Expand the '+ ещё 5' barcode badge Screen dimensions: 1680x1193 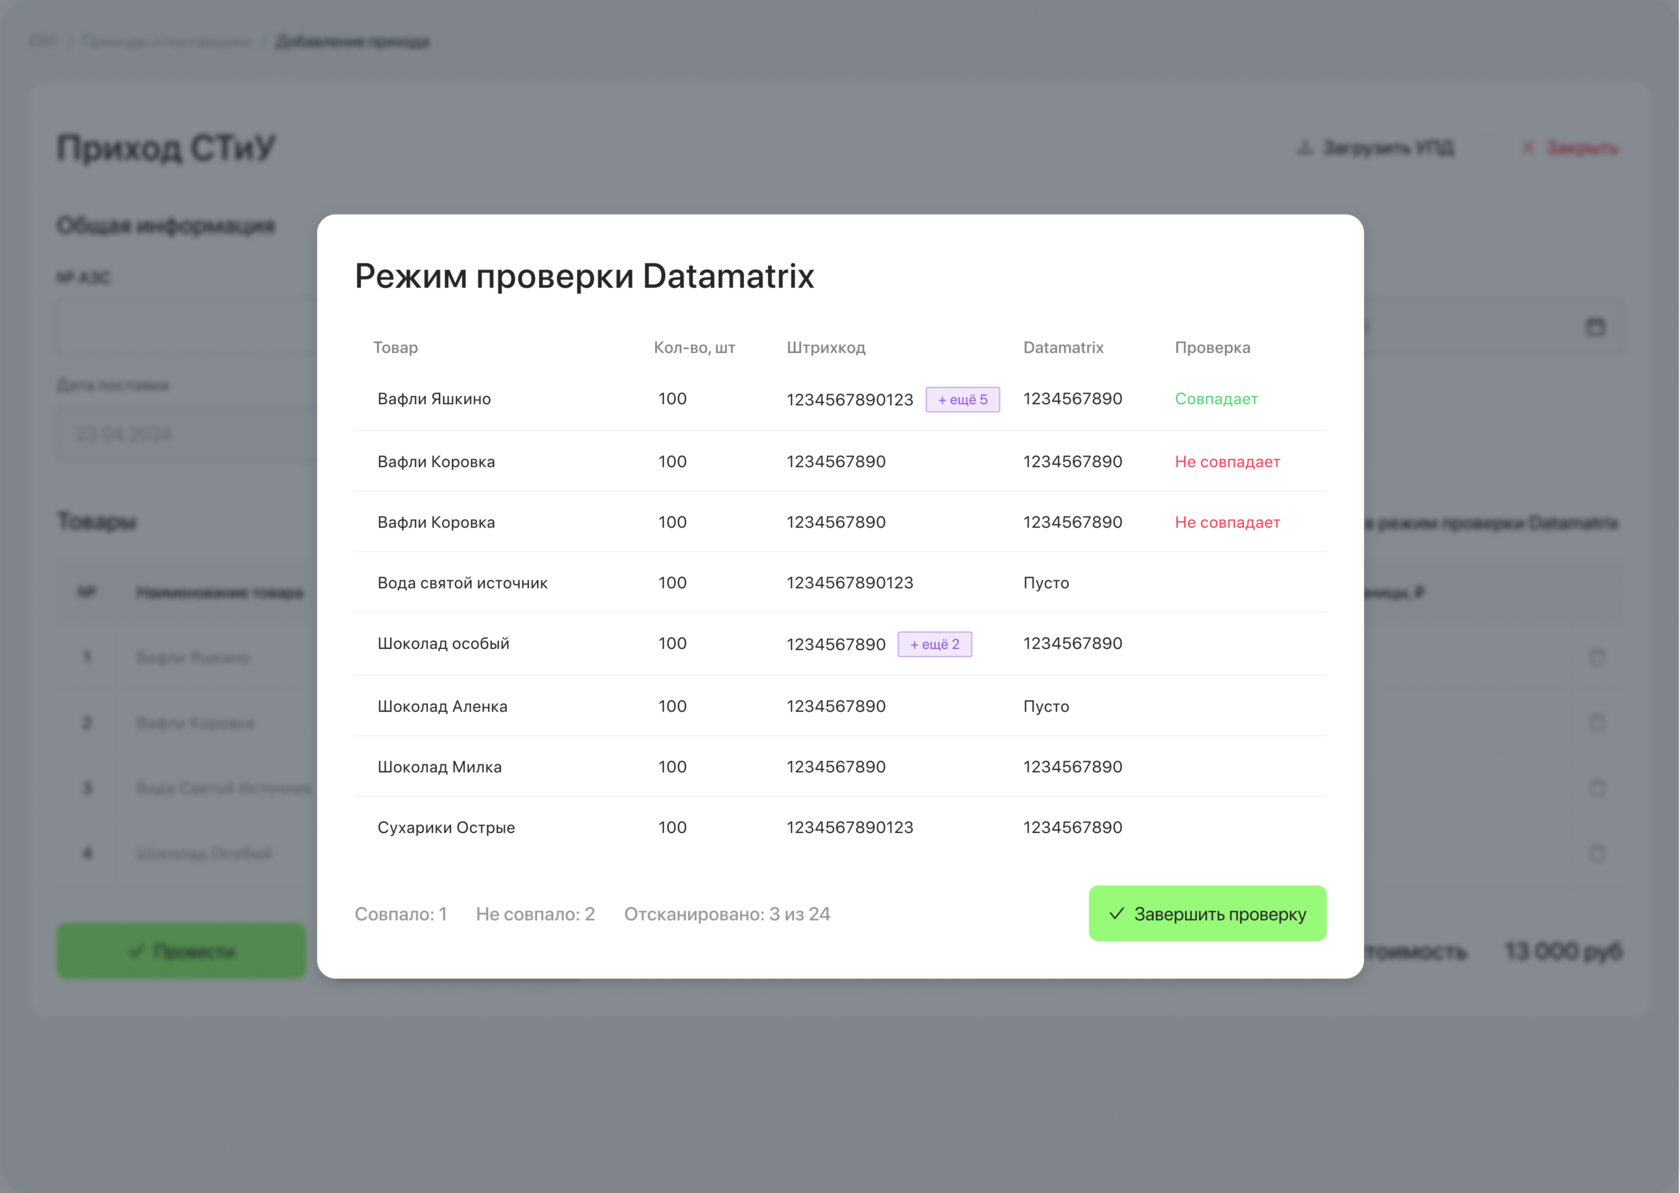tap(962, 399)
